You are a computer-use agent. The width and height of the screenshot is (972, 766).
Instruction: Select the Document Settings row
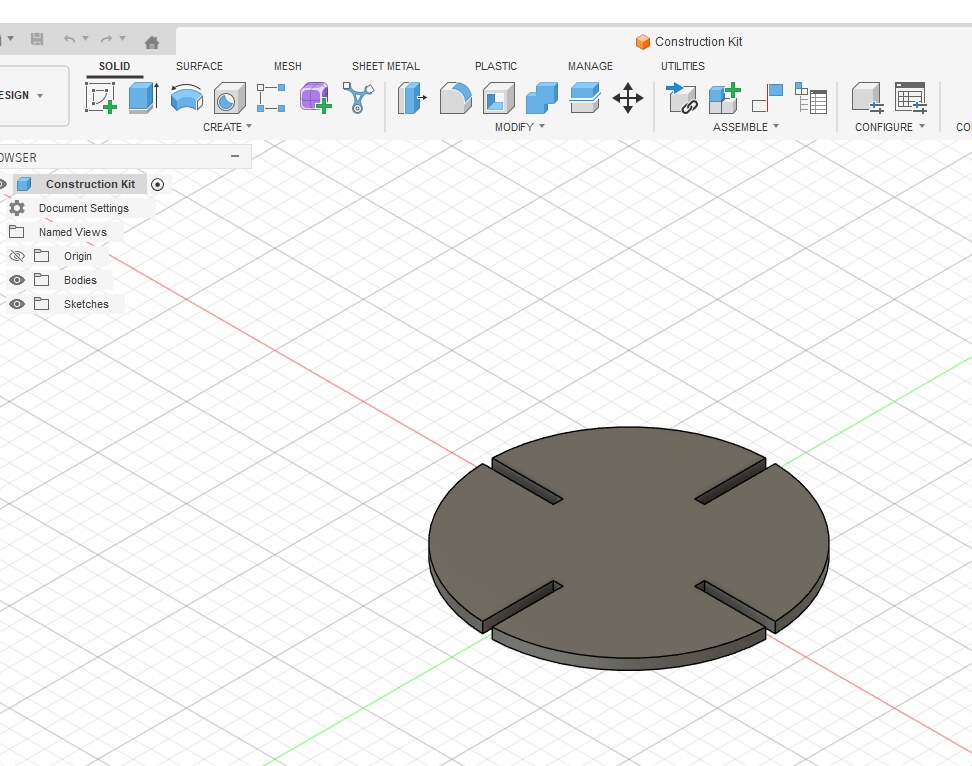tap(84, 208)
